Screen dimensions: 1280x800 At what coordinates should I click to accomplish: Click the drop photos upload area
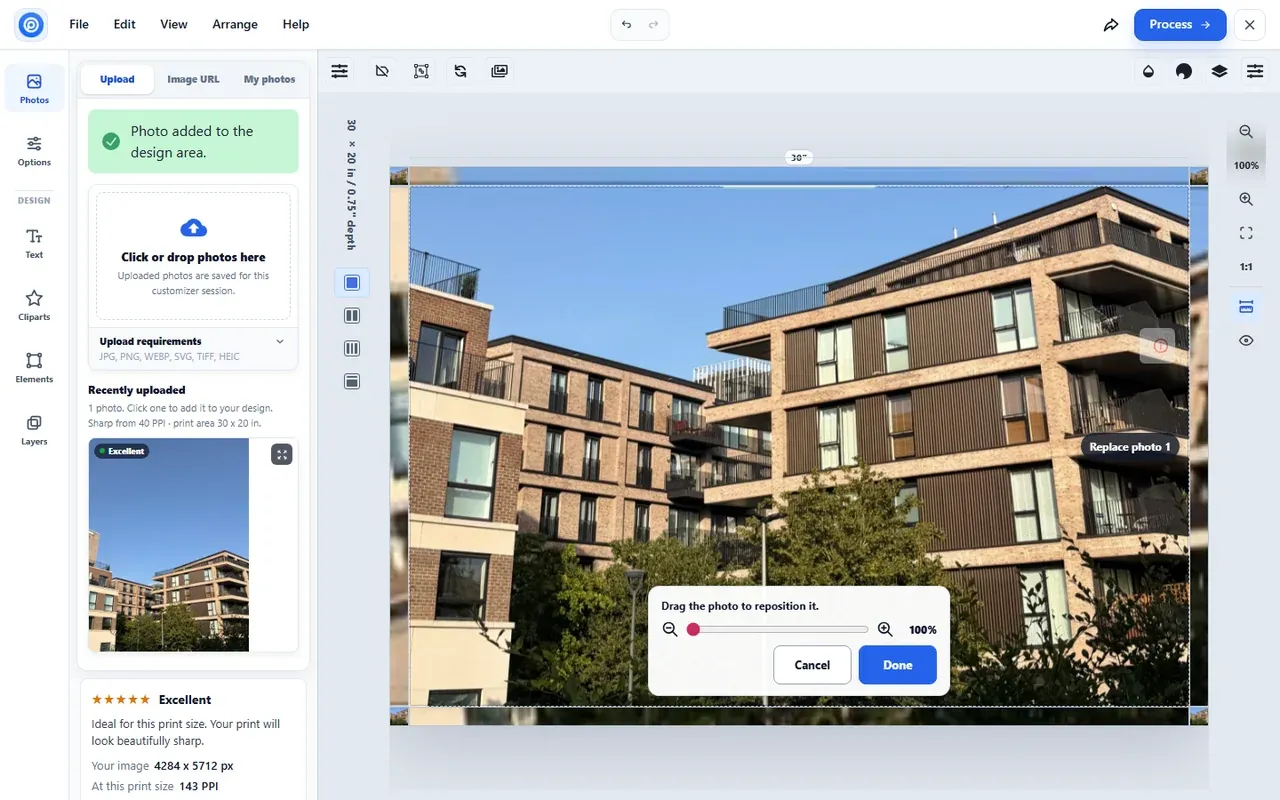[193, 256]
